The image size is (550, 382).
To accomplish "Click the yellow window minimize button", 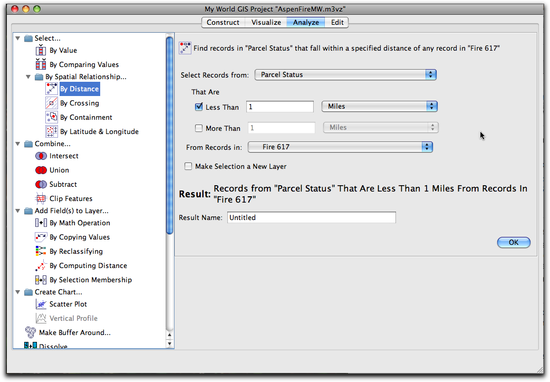I will tap(26, 9).
